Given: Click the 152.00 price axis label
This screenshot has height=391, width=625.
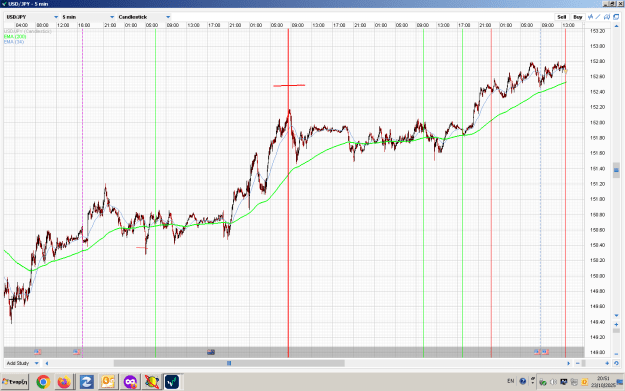Looking at the screenshot, I should tap(597, 123).
